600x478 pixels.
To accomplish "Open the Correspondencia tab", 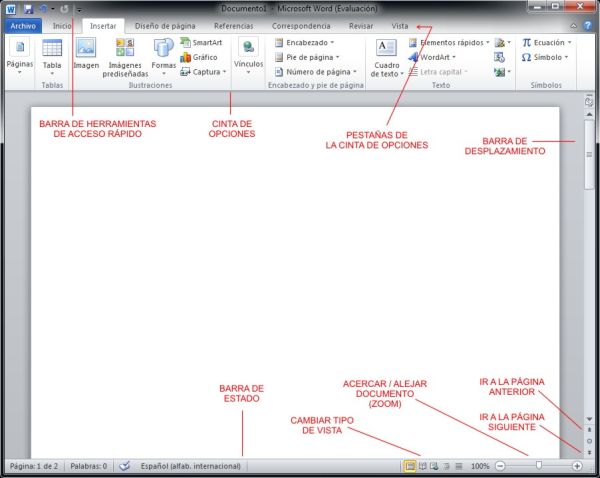I will tap(301, 26).
